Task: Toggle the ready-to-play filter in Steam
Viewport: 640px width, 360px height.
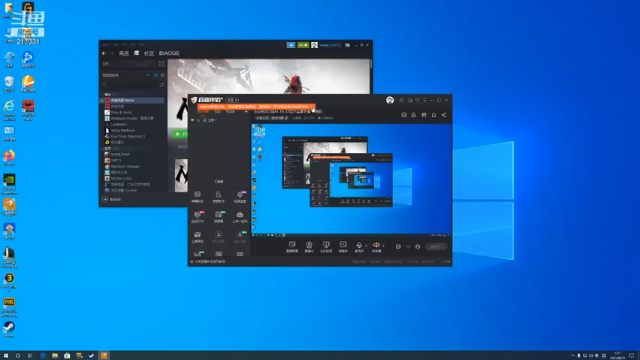Action: click(162, 76)
